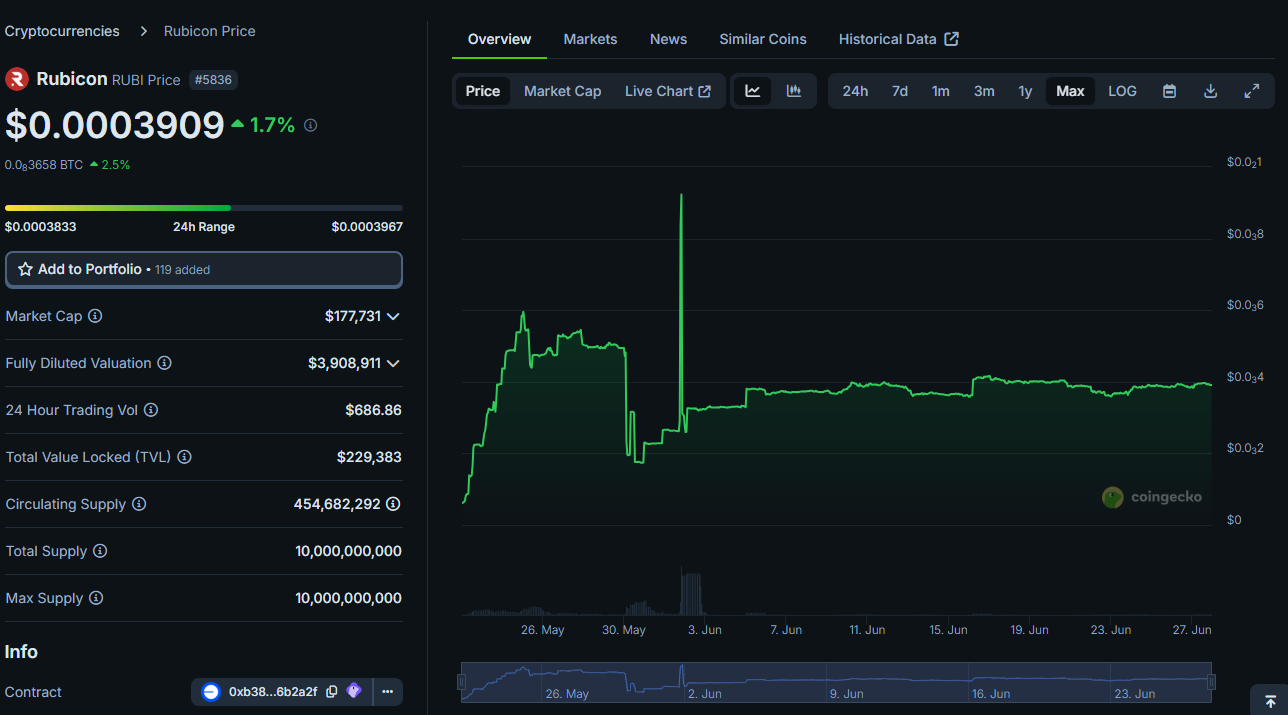
Task: Click info icon beside 454,682,292 value
Action: pos(393,504)
